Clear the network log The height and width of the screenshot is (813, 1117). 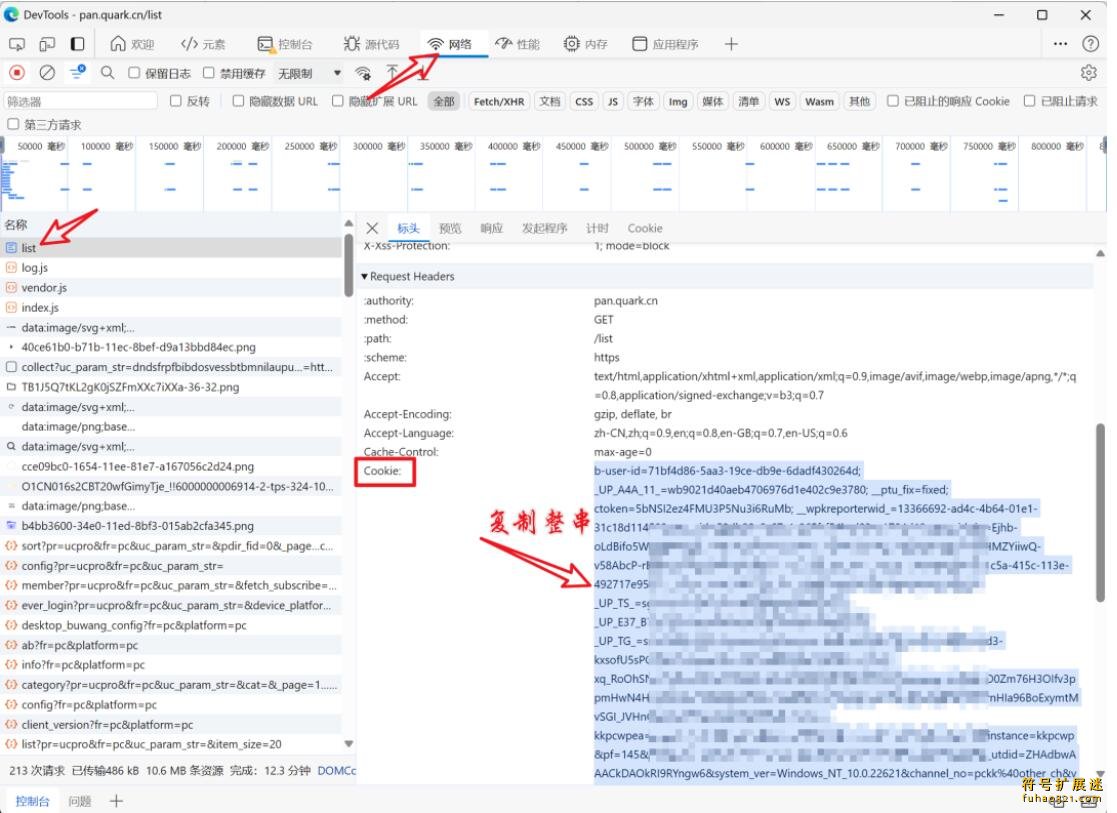tap(47, 73)
